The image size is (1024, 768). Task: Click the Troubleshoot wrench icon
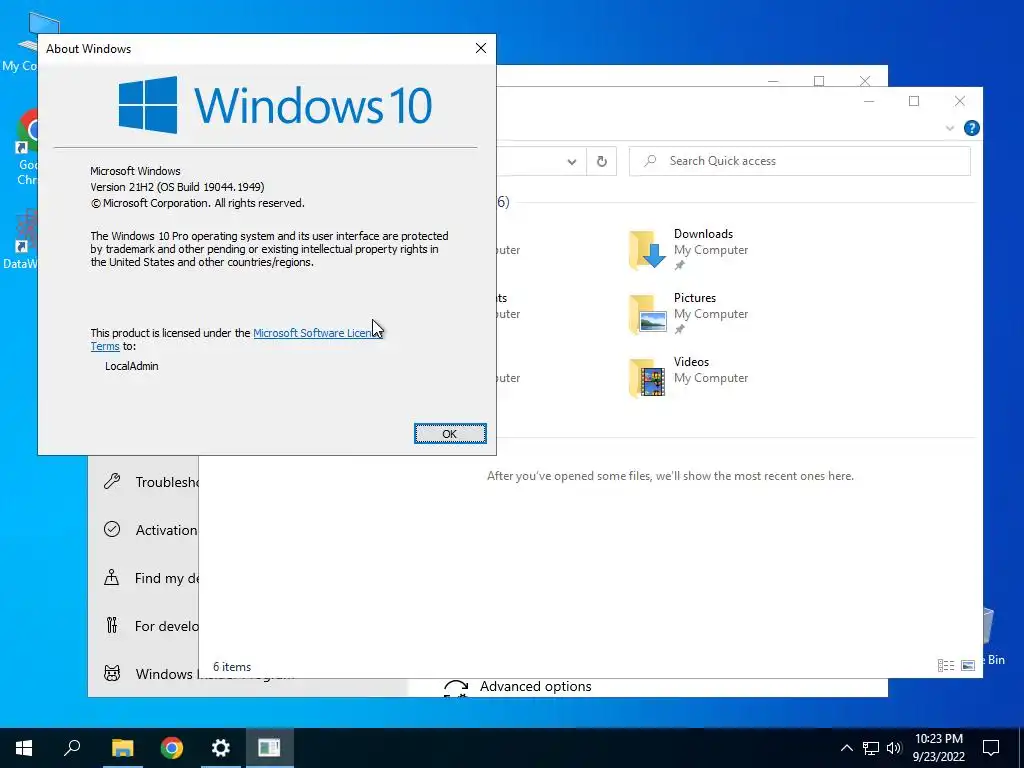coord(112,482)
